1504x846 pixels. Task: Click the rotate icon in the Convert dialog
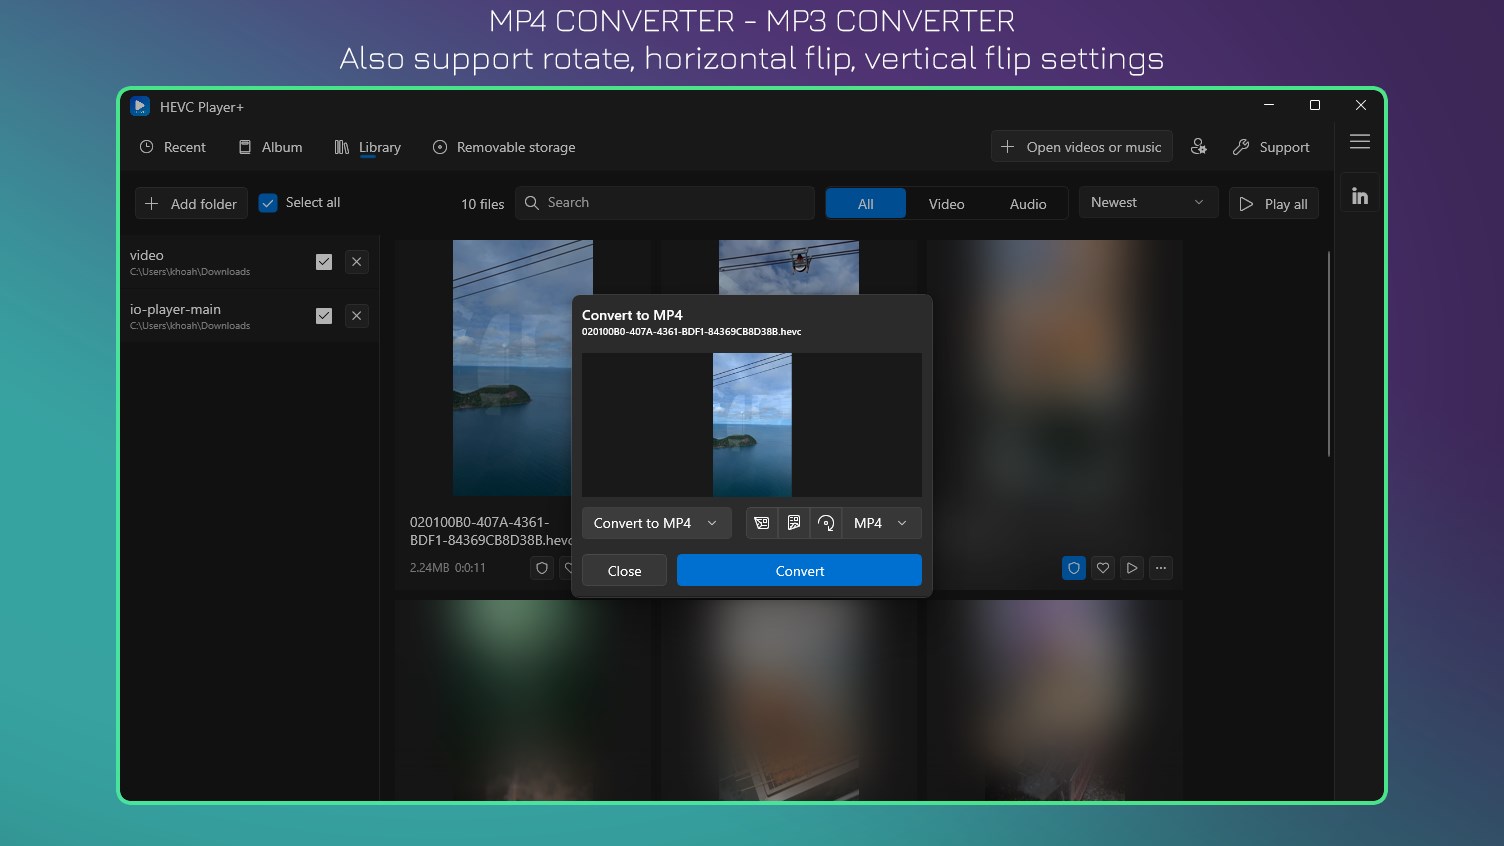click(826, 523)
